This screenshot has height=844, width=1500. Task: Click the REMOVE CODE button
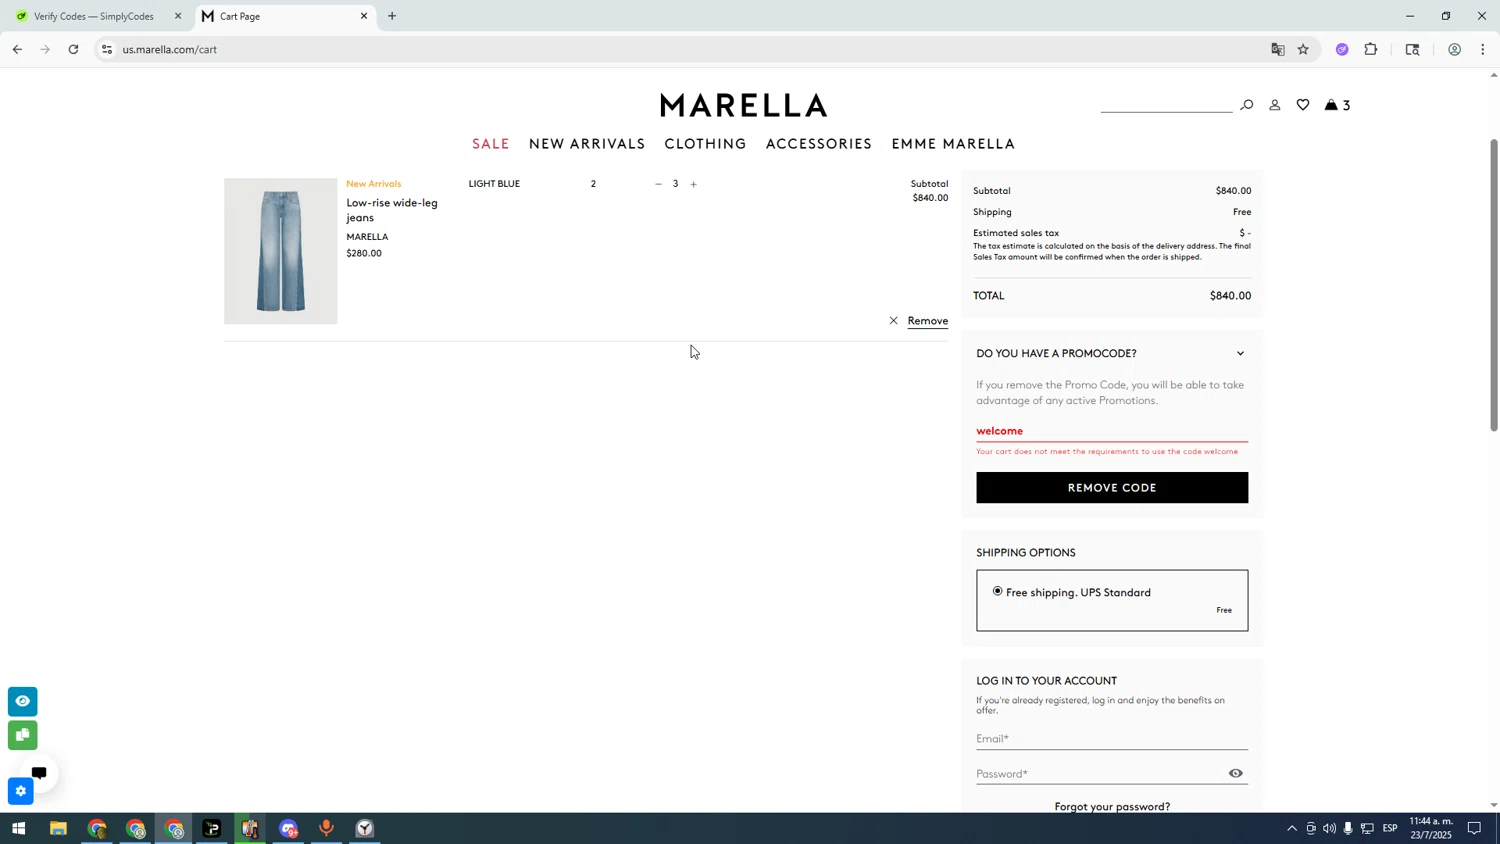(x=1112, y=488)
